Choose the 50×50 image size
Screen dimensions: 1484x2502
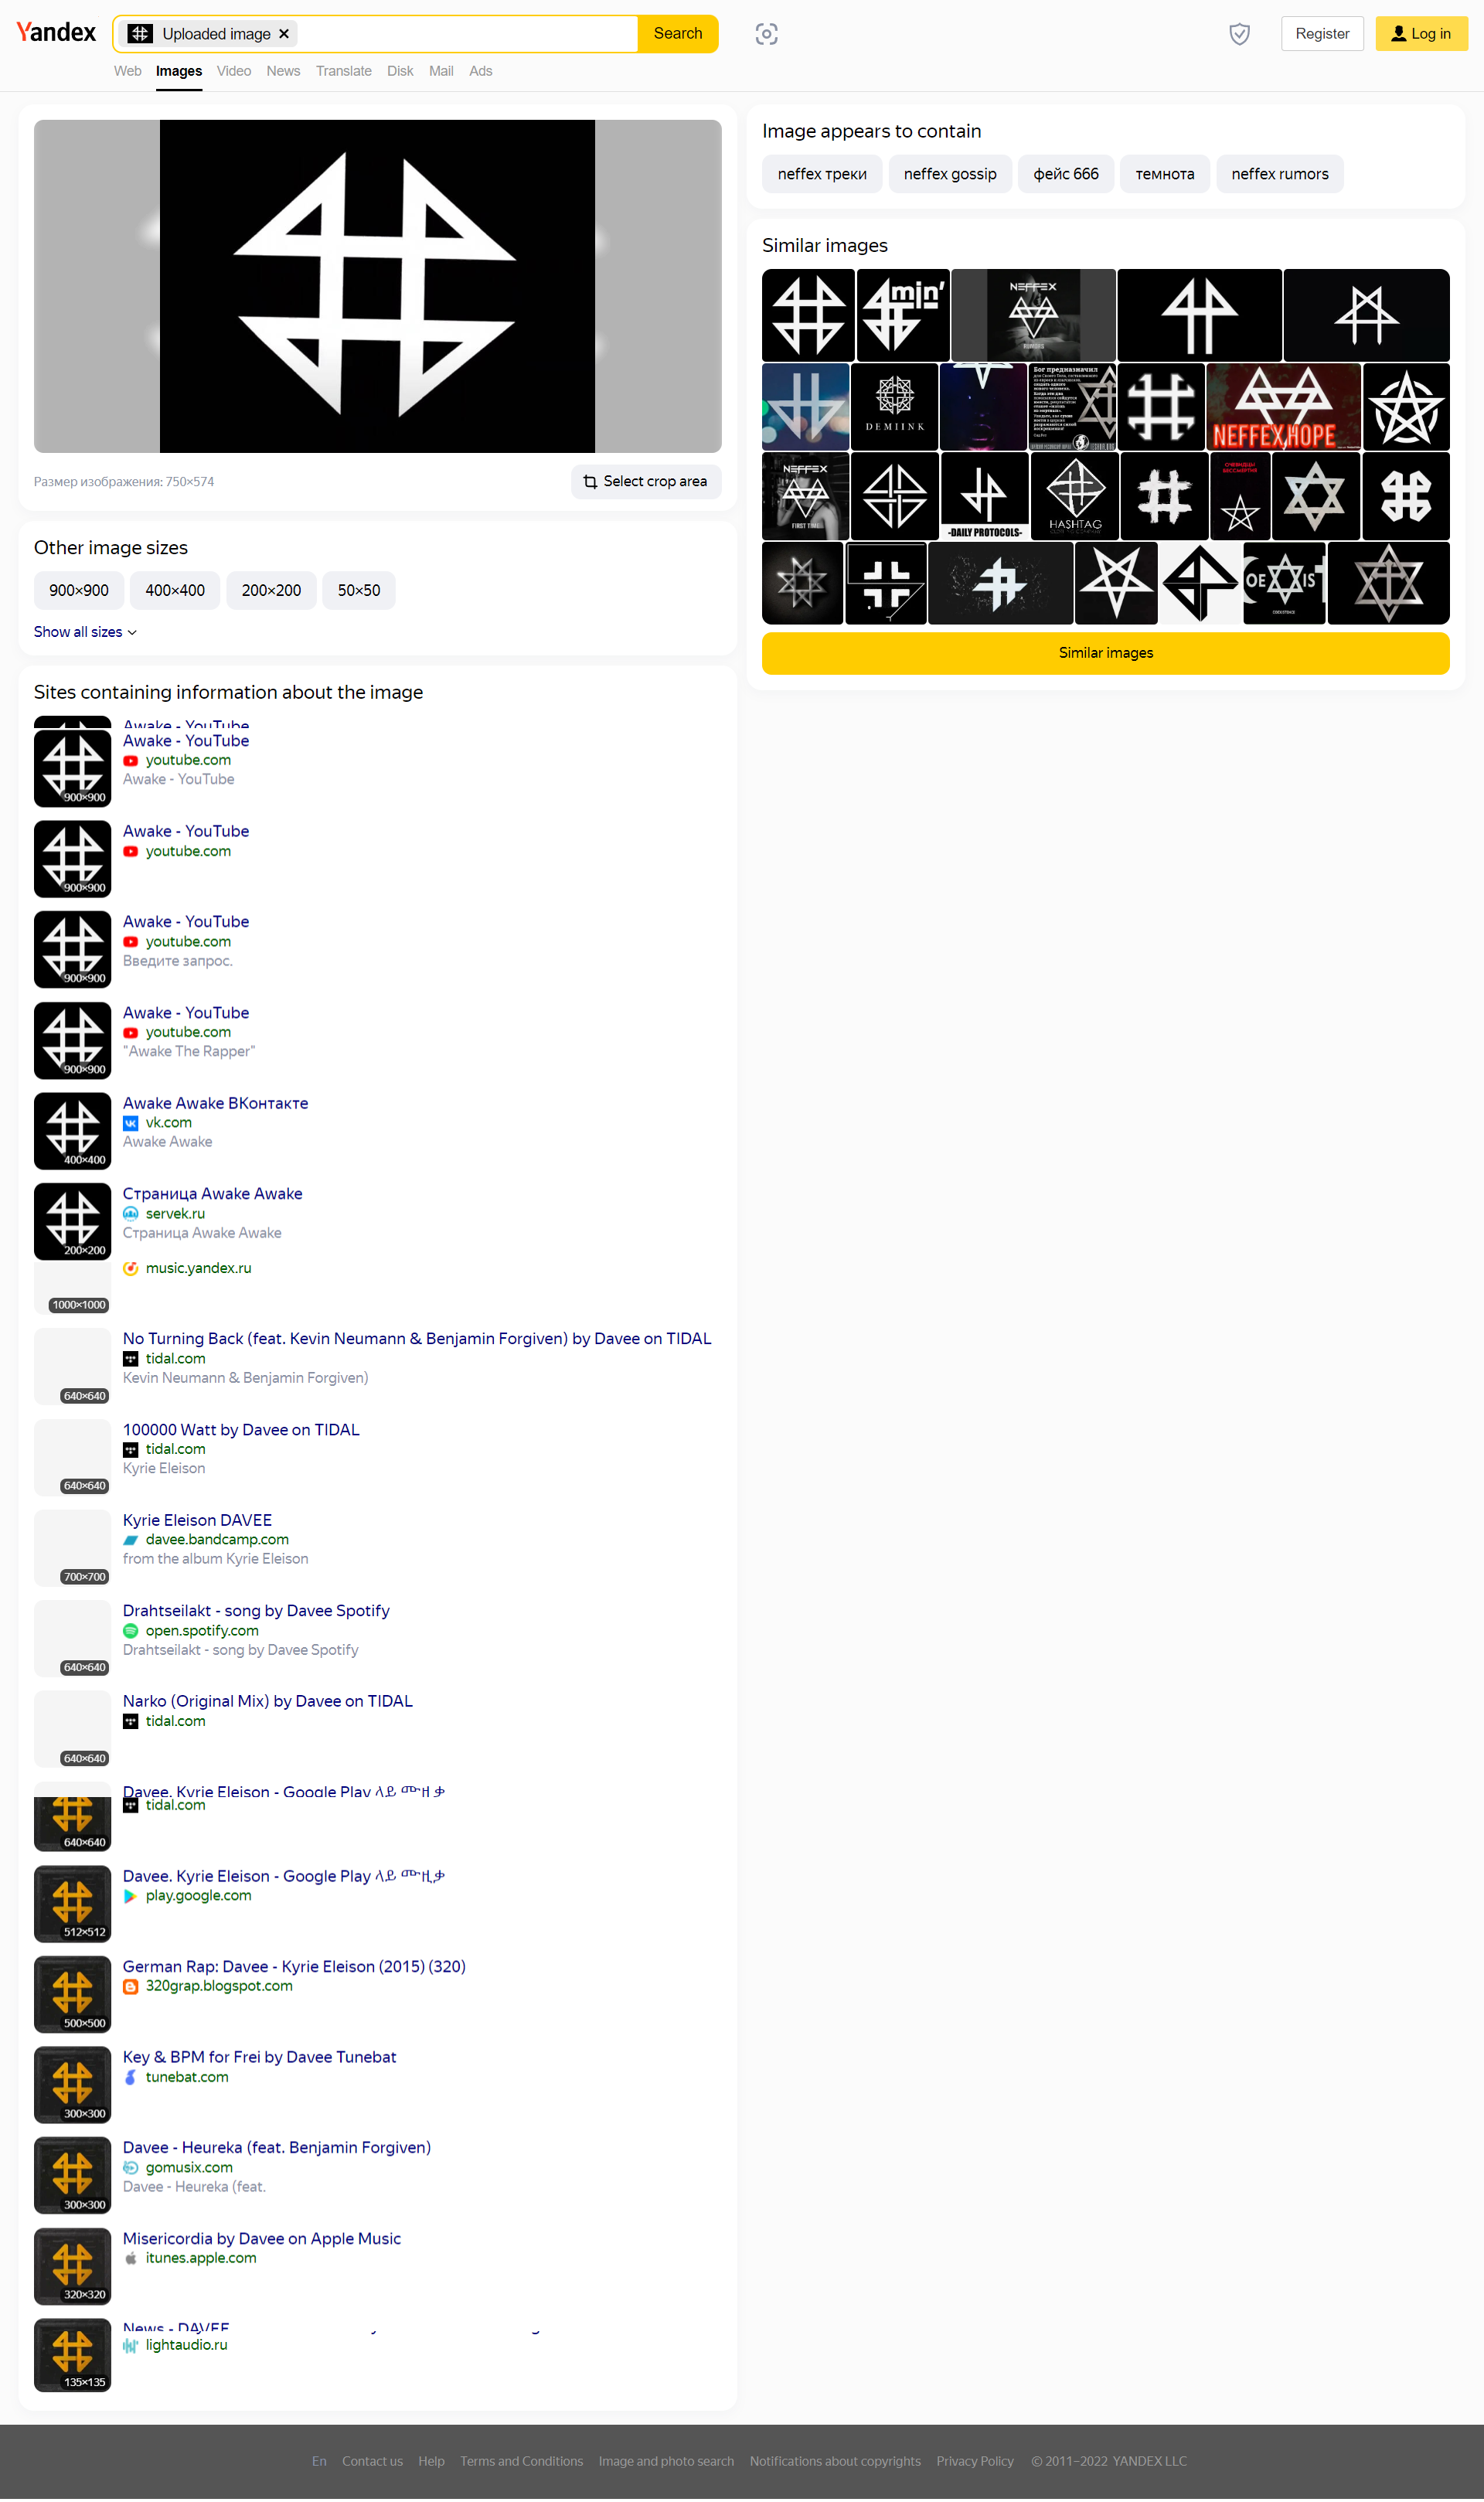pos(358,590)
